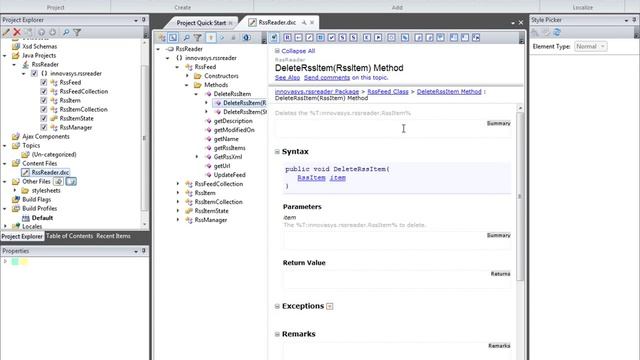Image resolution: width=640 pixels, height=360 pixels.
Task: Click the move down arrow icon in Project Explorer
Action: point(53,32)
